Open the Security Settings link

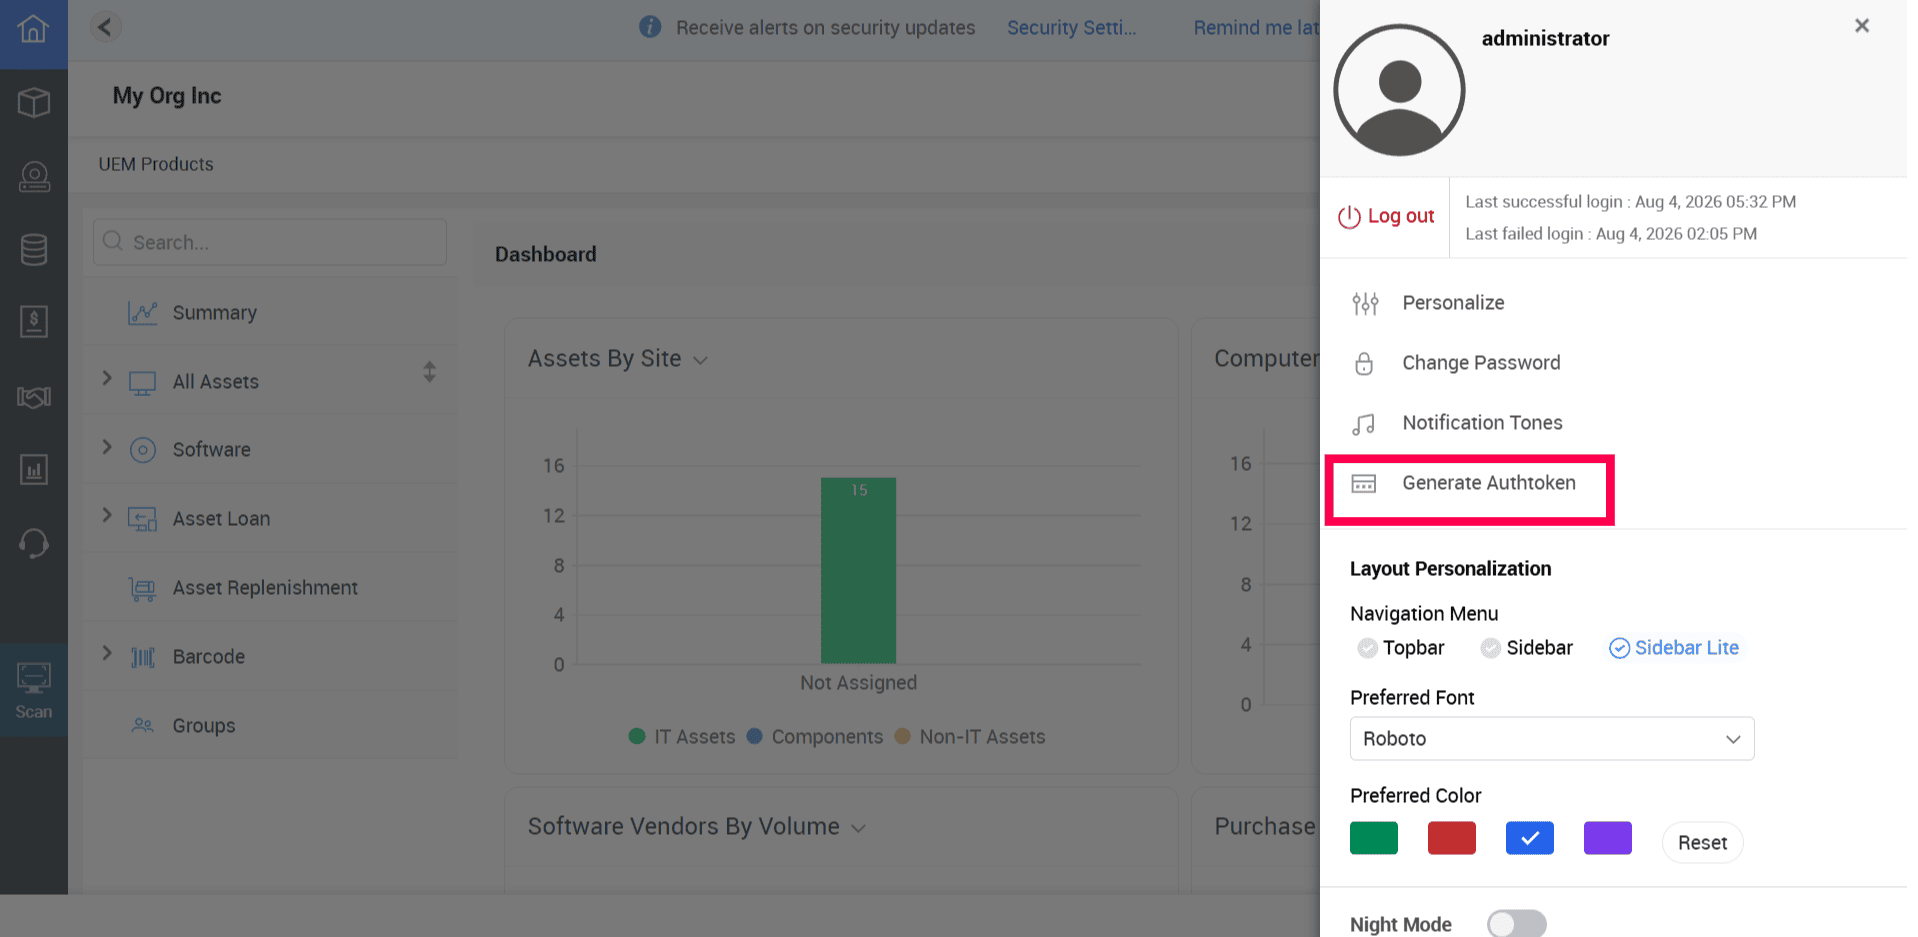pos(1071,28)
